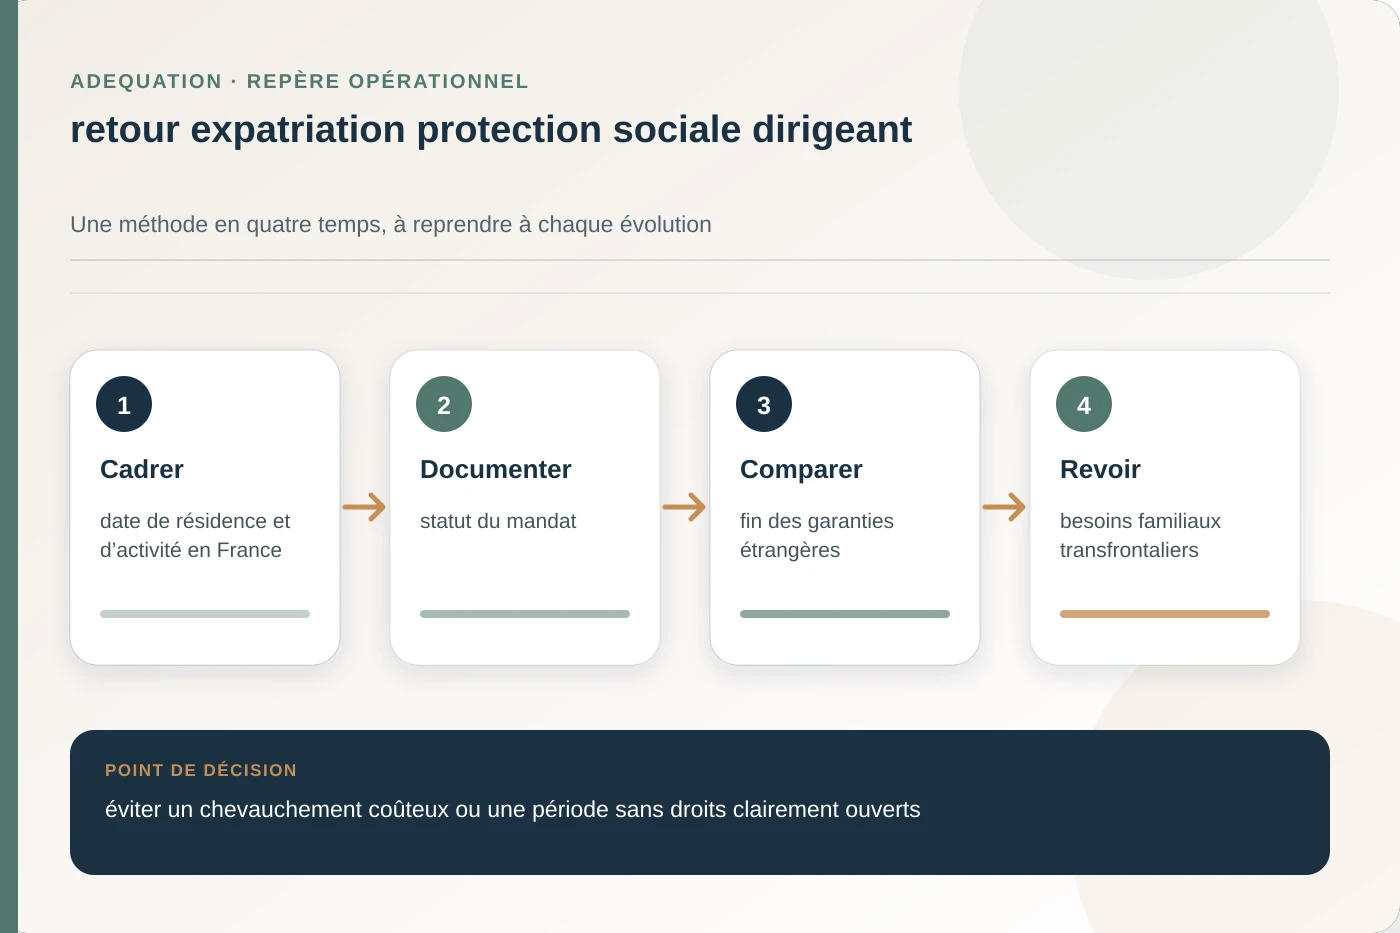Click the bar under the Cadrer card

click(x=205, y=614)
